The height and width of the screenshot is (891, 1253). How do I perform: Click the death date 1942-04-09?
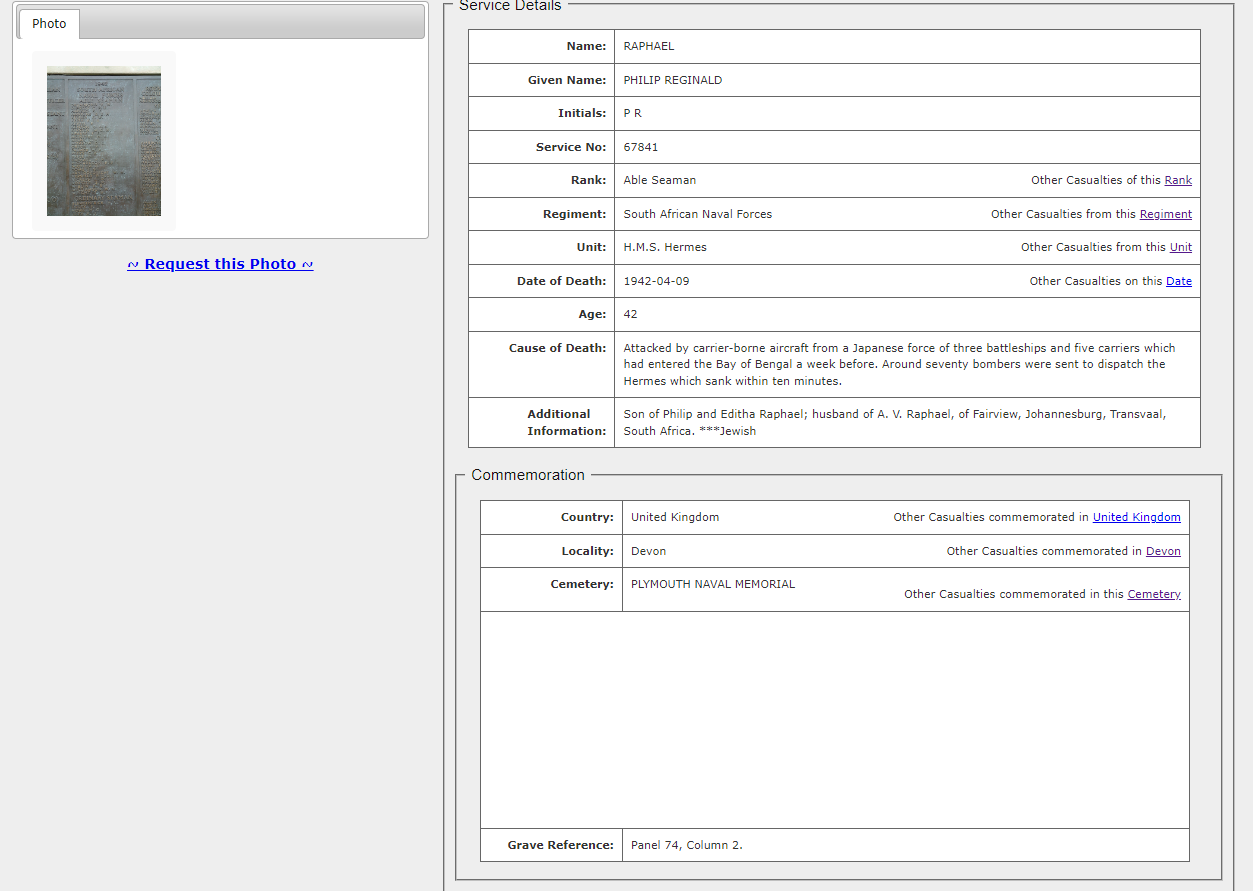[x=657, y=281]
